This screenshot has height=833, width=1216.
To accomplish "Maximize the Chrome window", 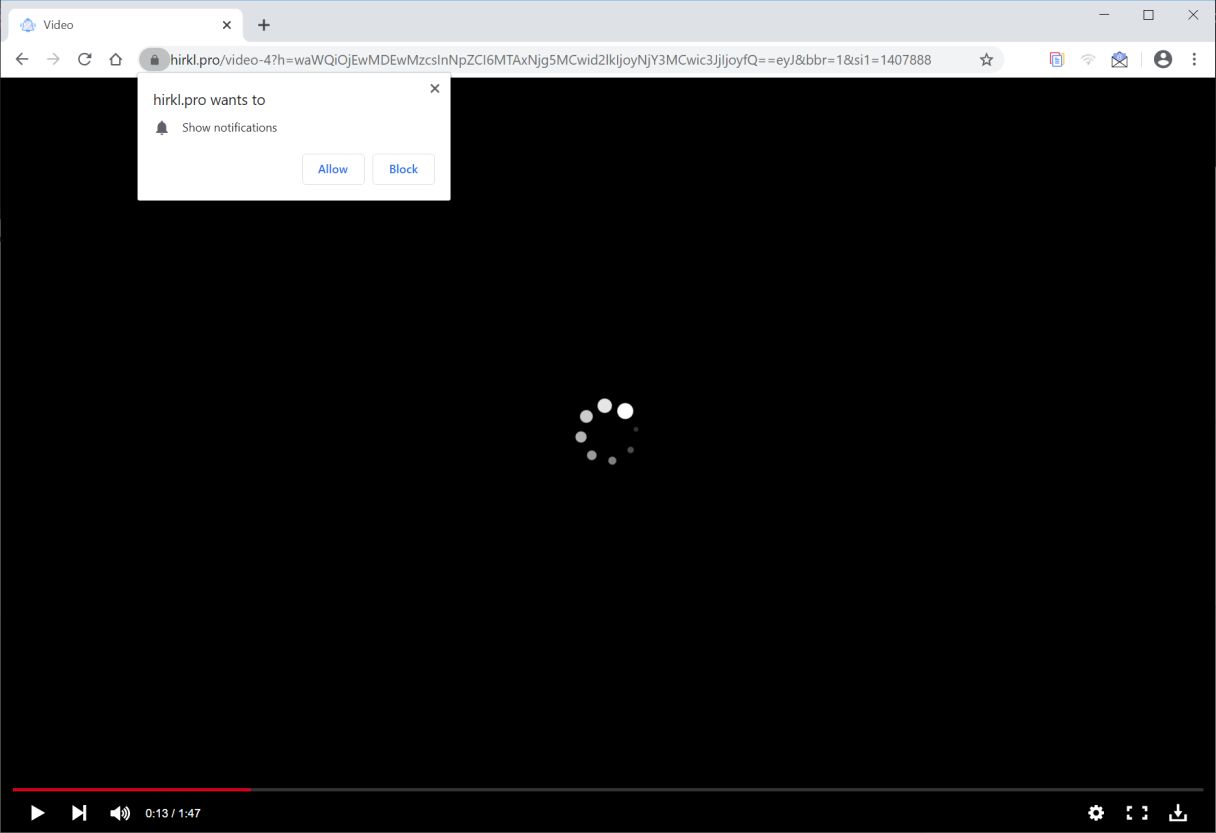I will [x=1148, y=15].
